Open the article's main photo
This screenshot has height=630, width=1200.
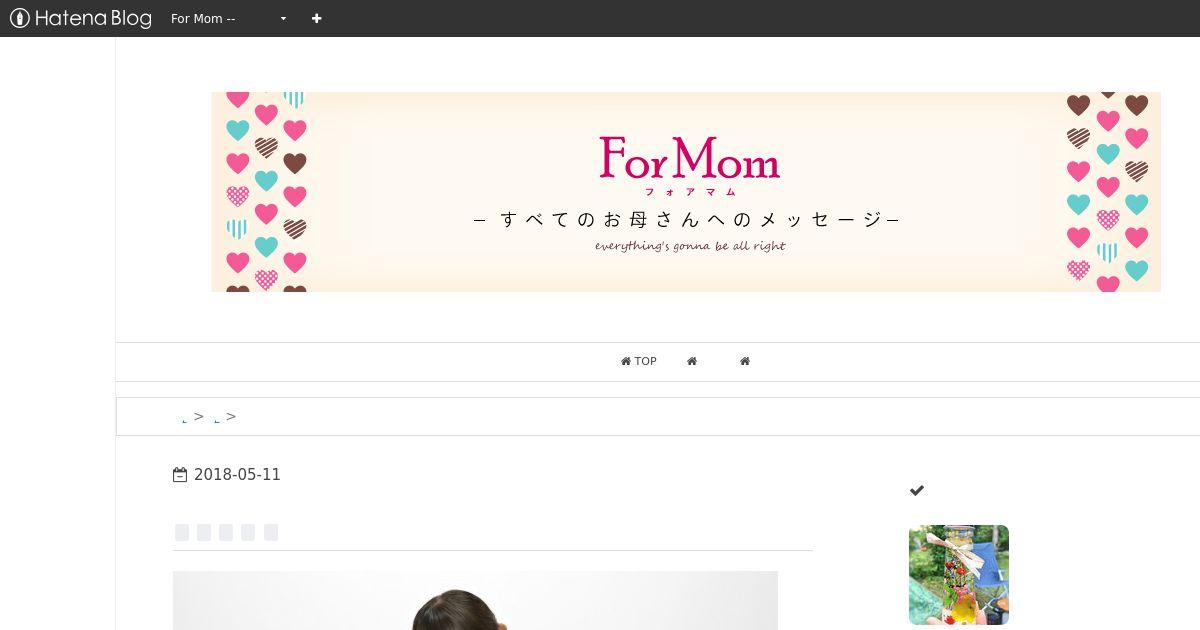tap(475, 600)
